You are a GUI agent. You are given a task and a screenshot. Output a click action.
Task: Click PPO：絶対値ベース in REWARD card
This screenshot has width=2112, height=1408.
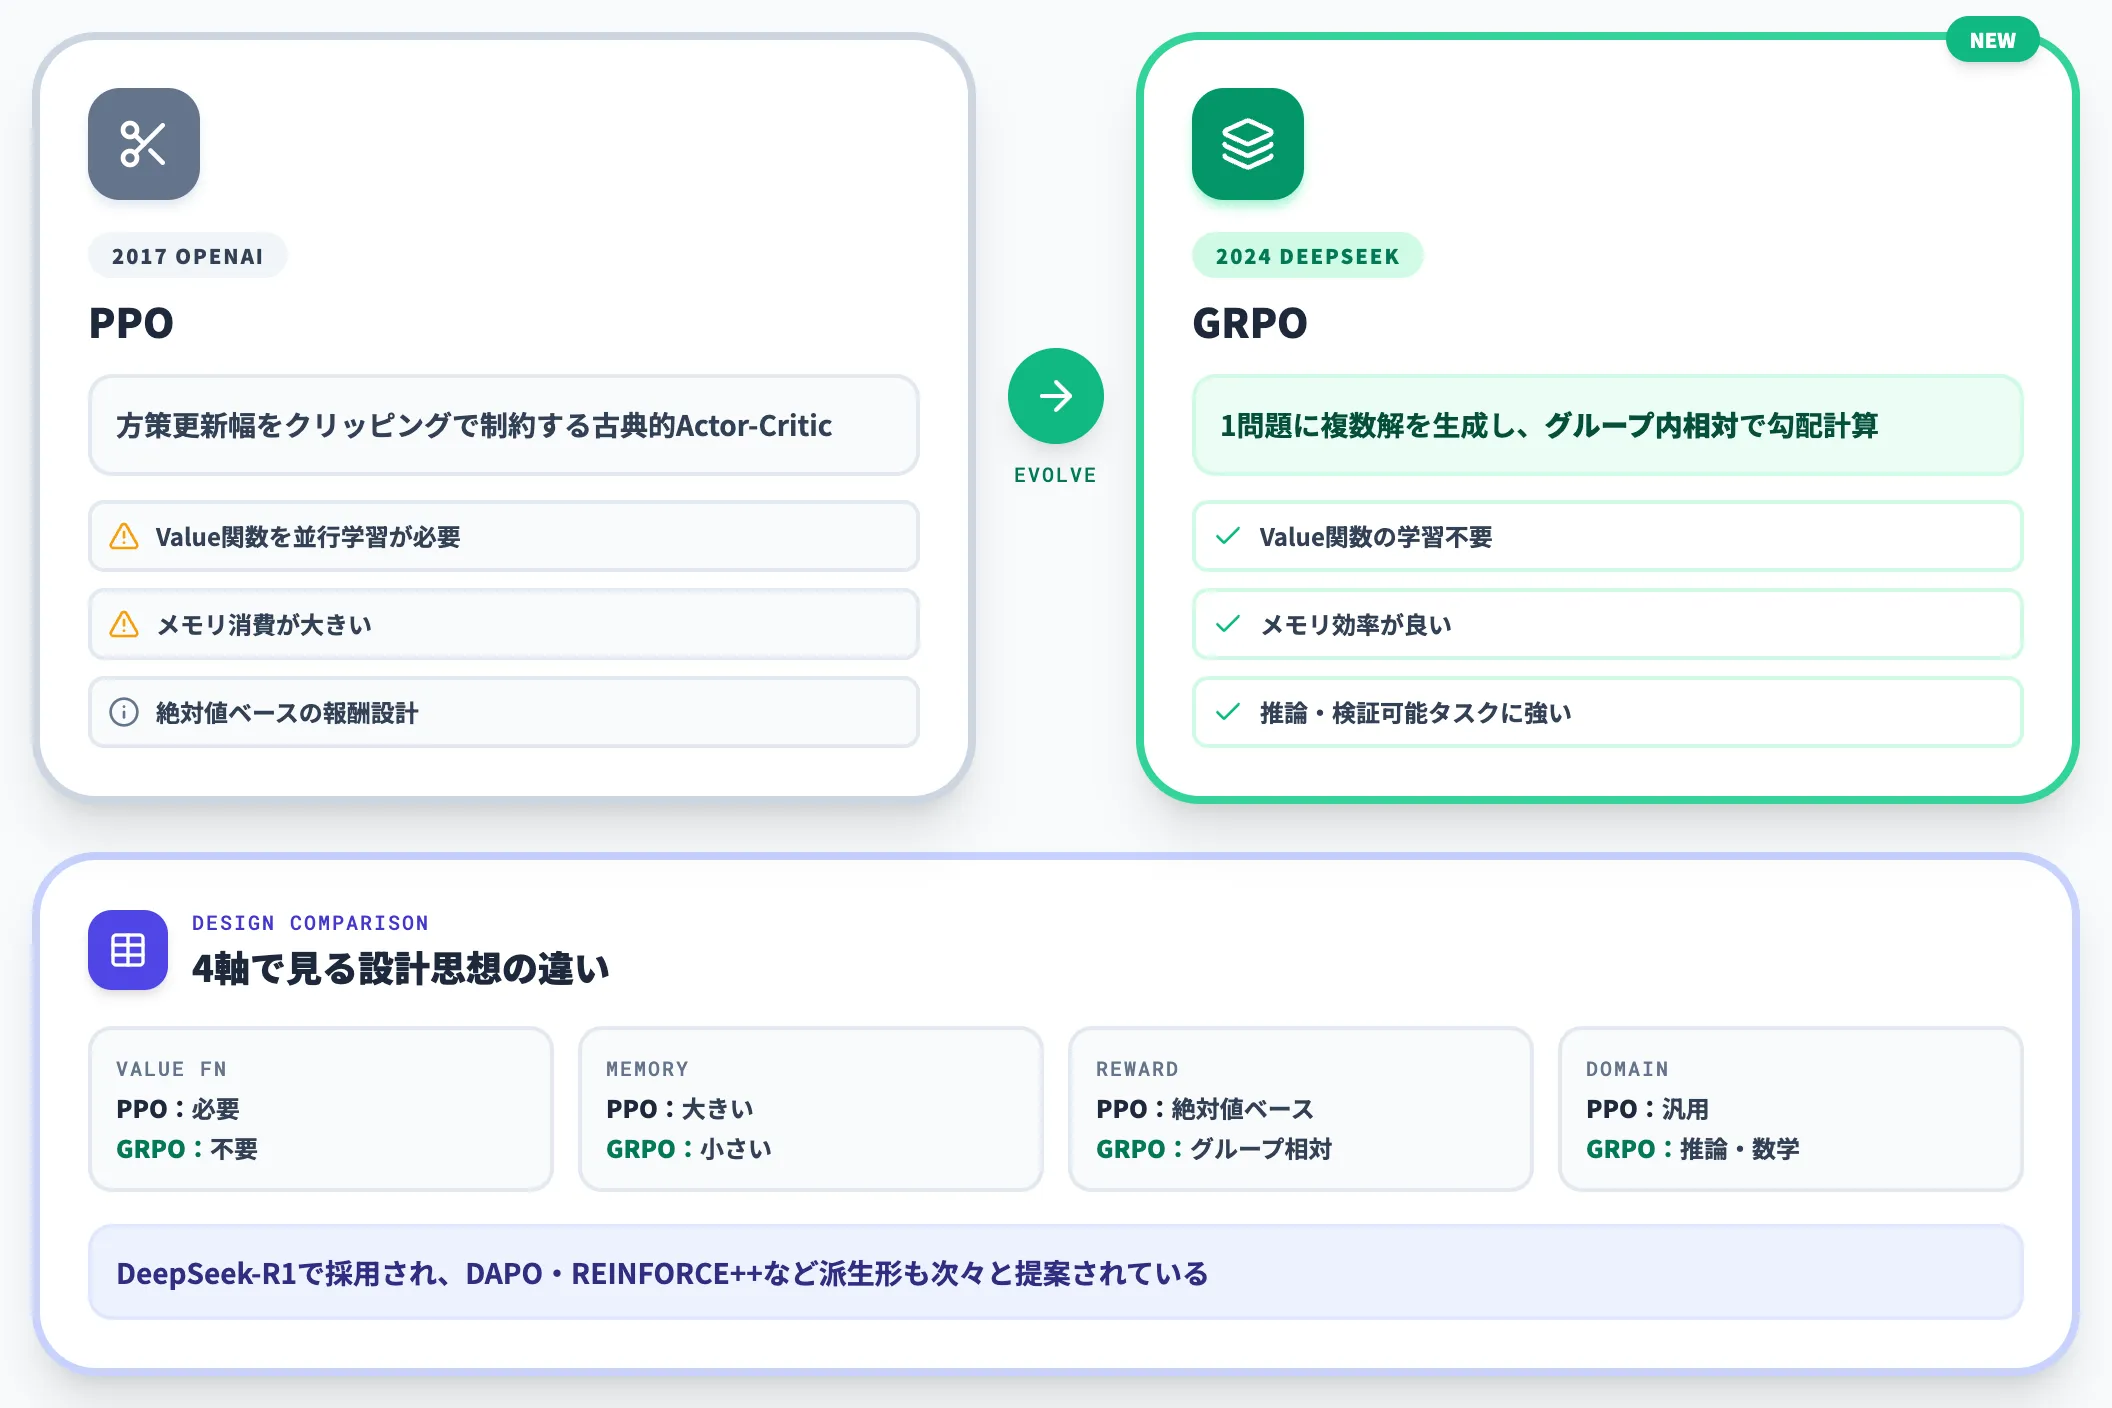click(x=1205, y=1109)
